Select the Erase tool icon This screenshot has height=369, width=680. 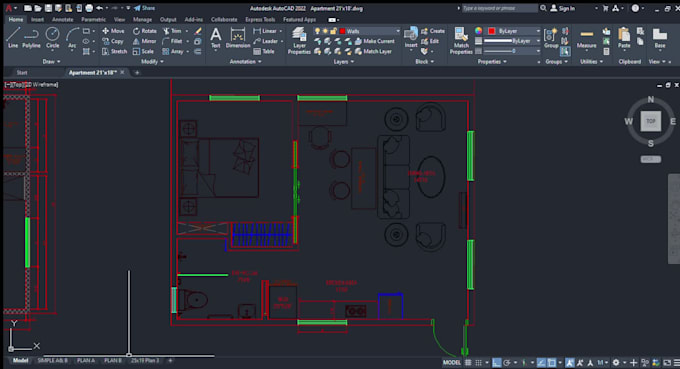coord(198,31)
